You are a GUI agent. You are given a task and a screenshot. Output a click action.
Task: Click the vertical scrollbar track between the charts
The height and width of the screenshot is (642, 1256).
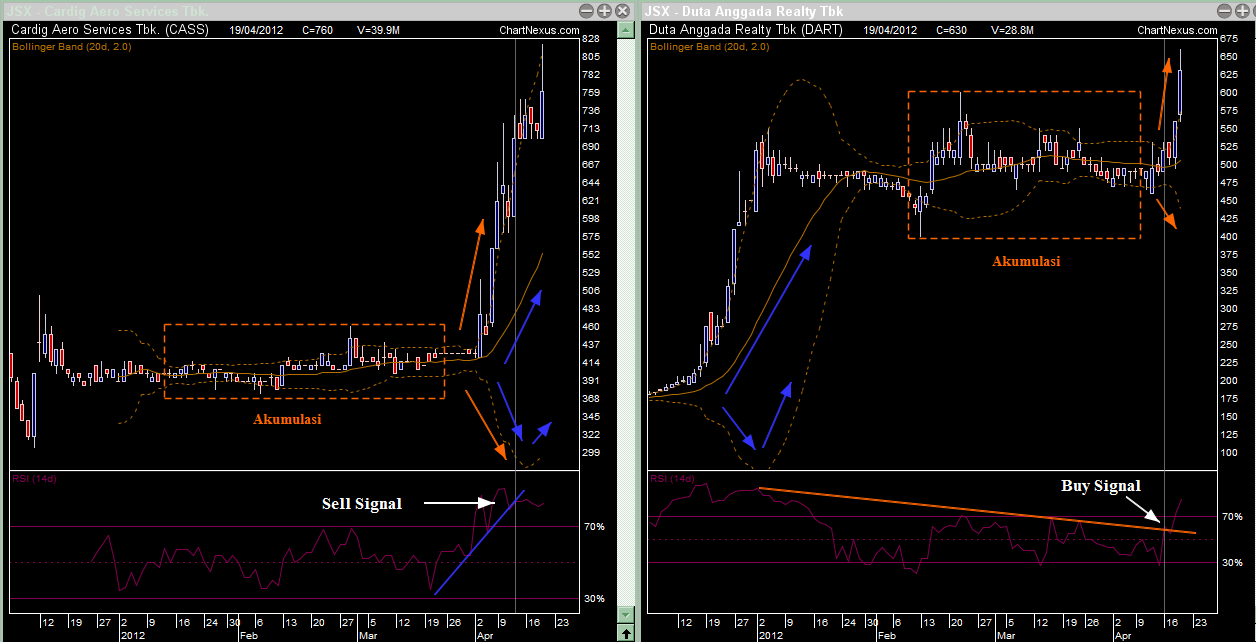[x=625, y=322]
